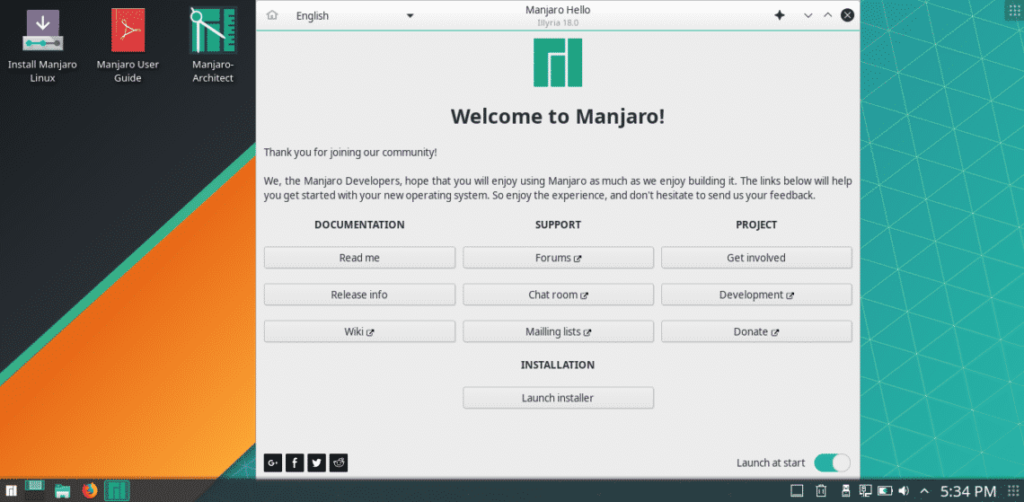1024x502 pixels.
Task: Minimize Manjaro Hello with down chevron
Action: [808, 15]
